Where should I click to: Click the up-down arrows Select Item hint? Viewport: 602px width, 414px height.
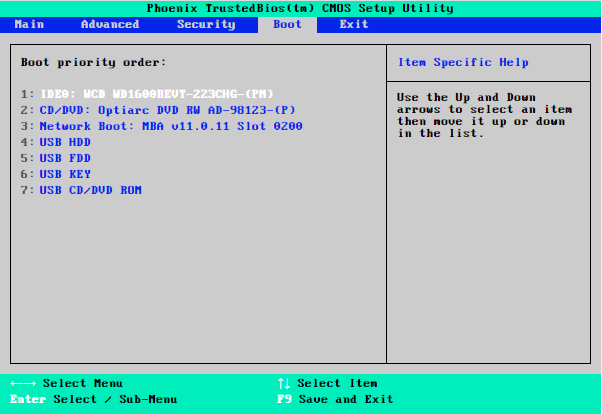click(327, 383)
